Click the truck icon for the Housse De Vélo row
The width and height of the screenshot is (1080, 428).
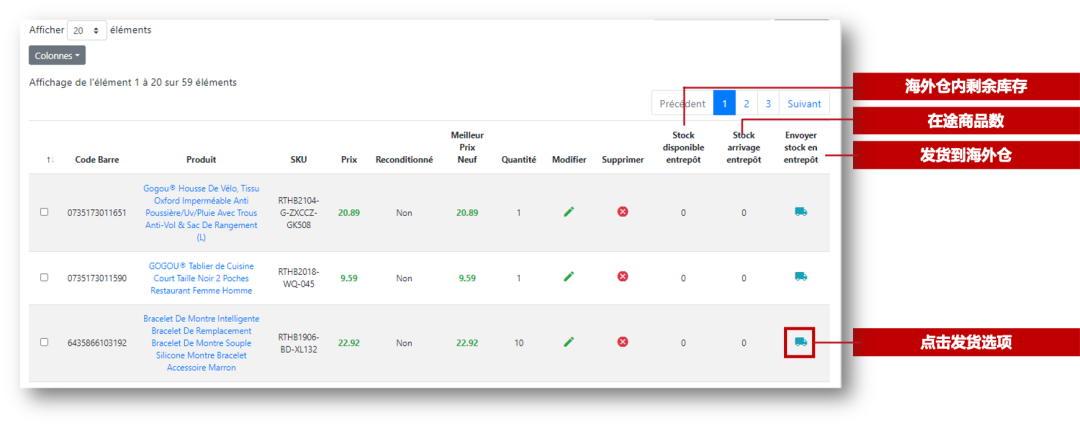[x=800, y=212]
